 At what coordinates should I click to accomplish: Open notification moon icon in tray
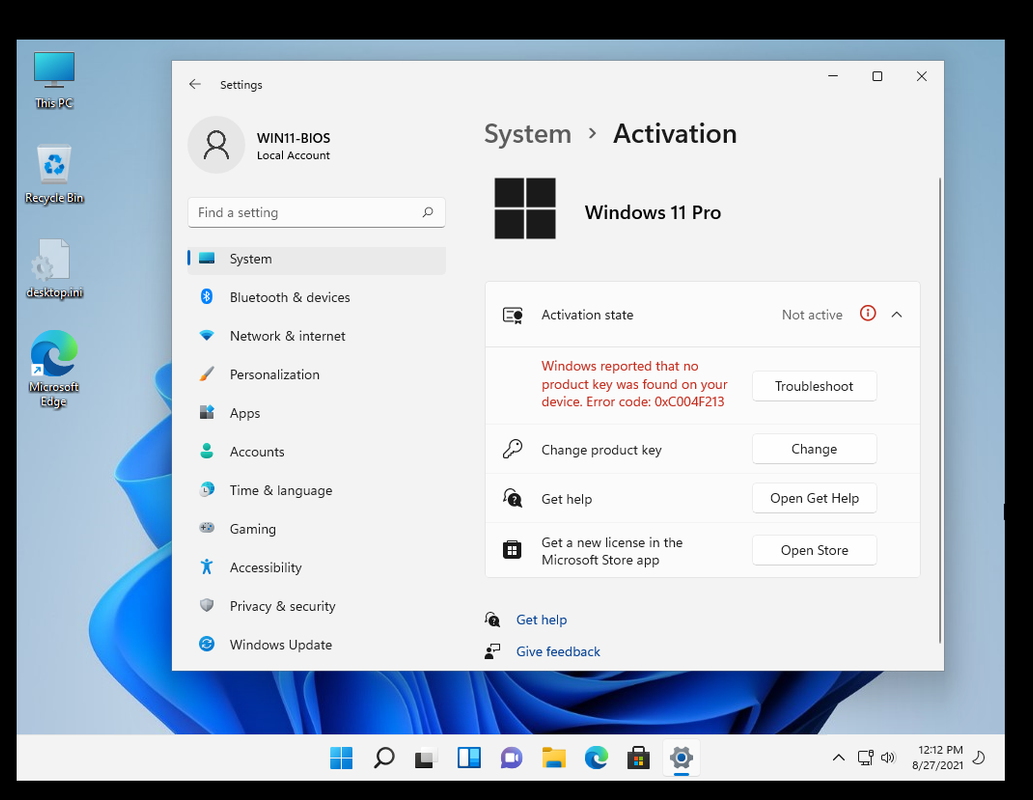point(979,758)
